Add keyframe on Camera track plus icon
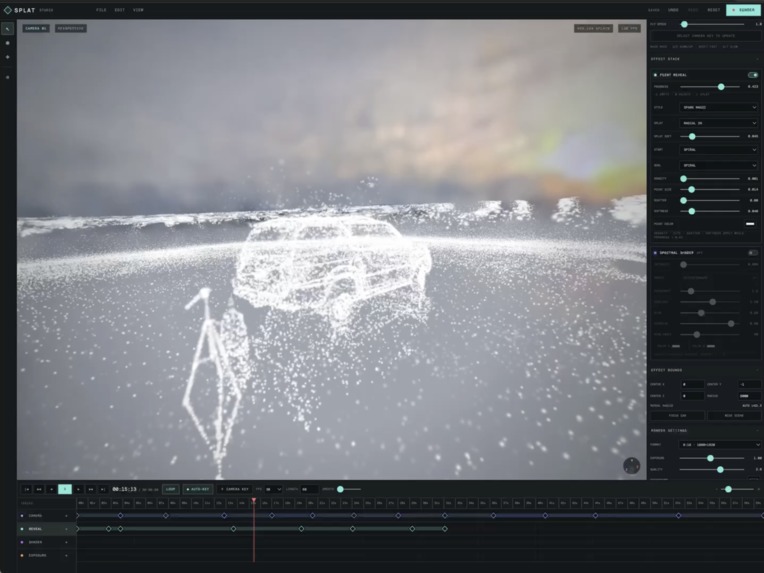 66,516
